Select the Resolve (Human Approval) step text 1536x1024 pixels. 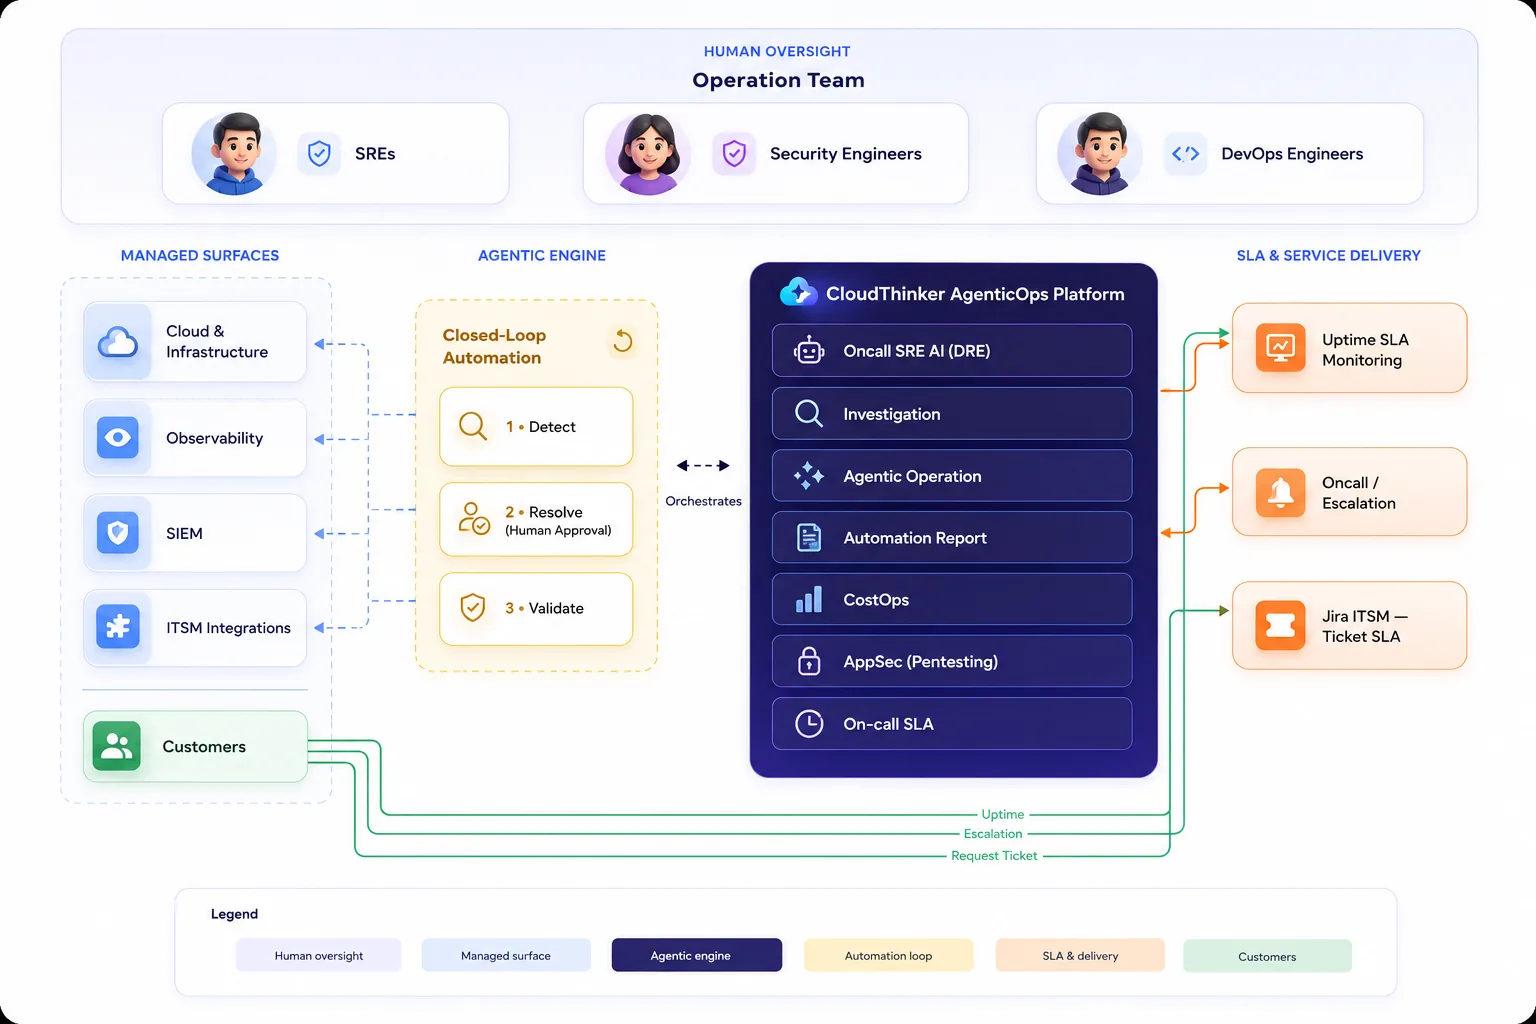tap(558, 521)
